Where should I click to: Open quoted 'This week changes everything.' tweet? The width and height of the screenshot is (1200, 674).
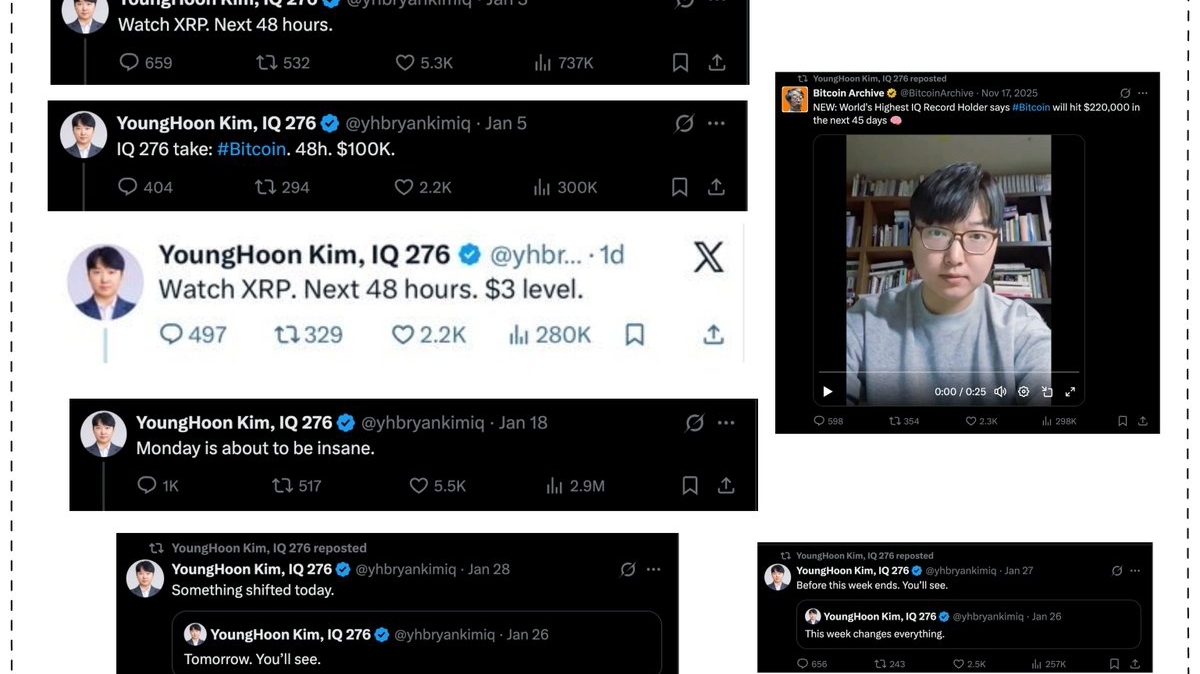pos(969,625)
